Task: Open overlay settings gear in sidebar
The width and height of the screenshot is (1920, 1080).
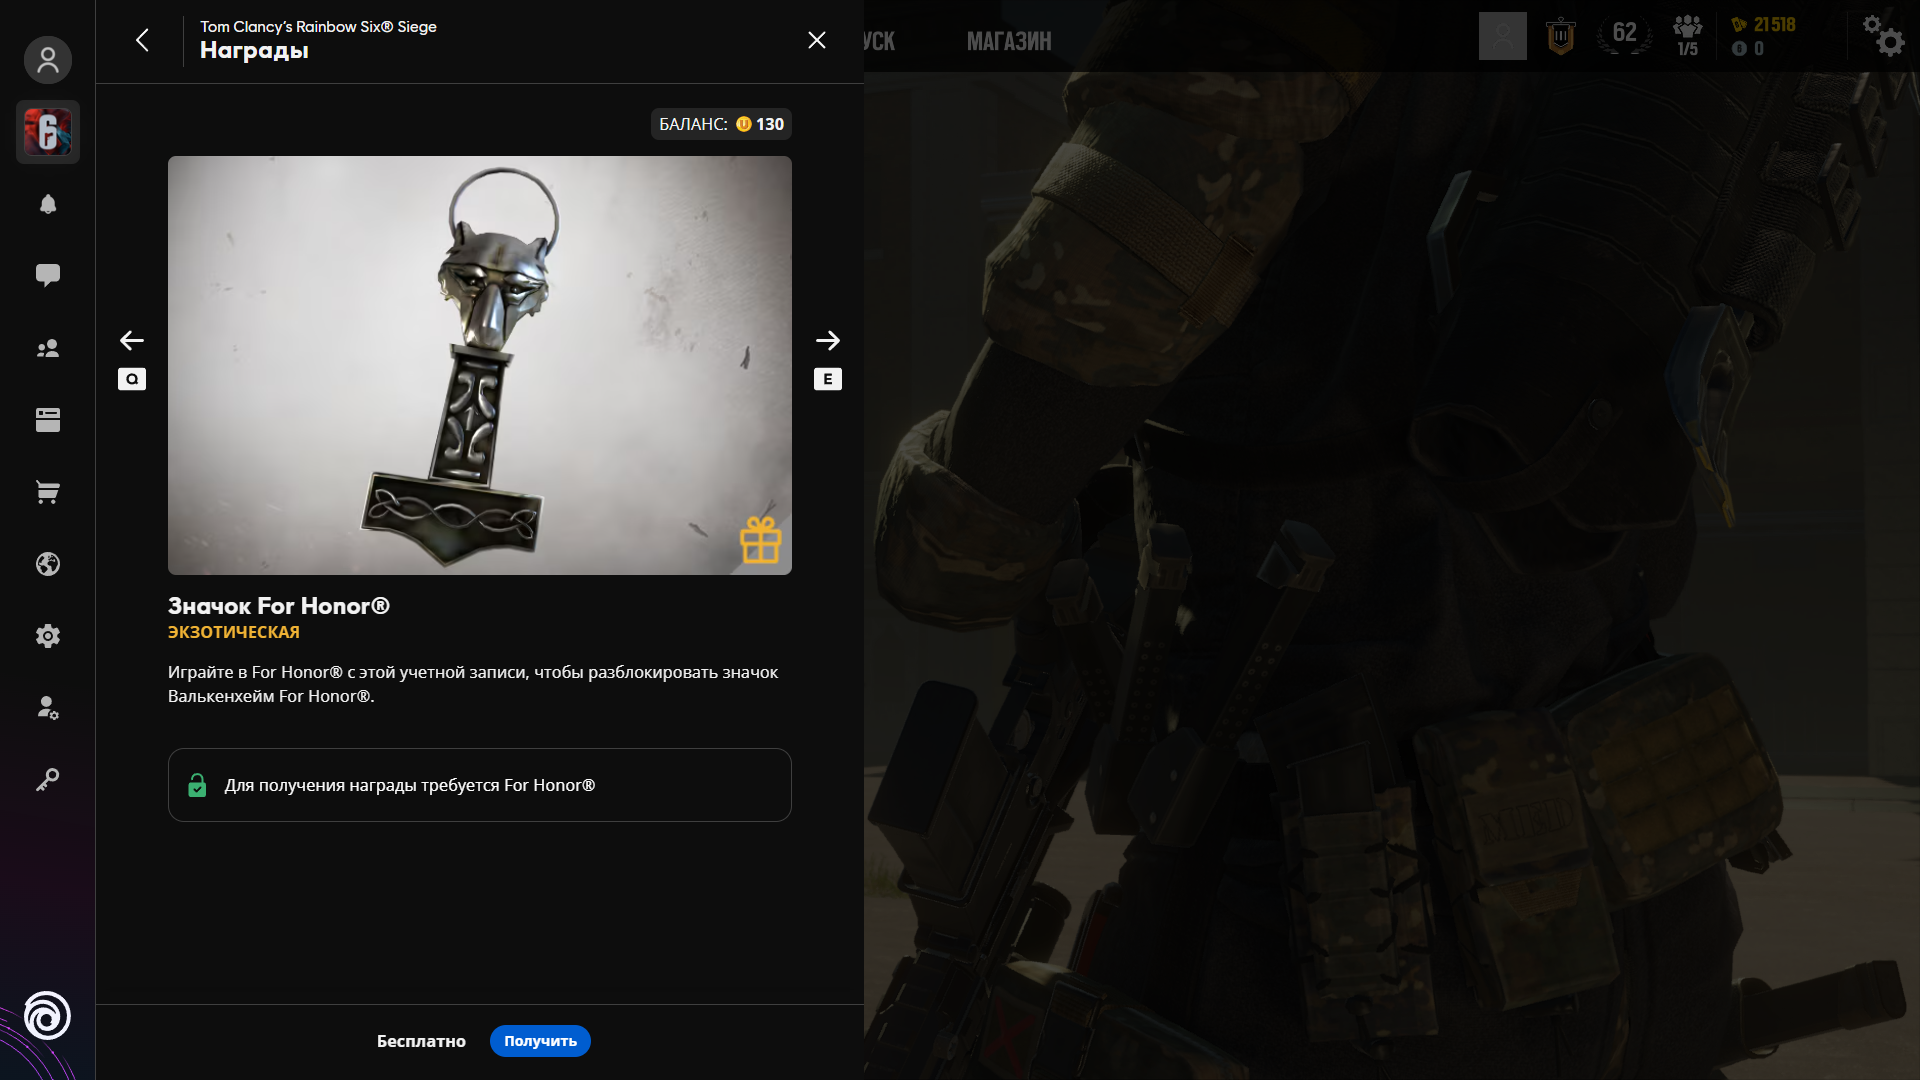Action: click(48, 636)
